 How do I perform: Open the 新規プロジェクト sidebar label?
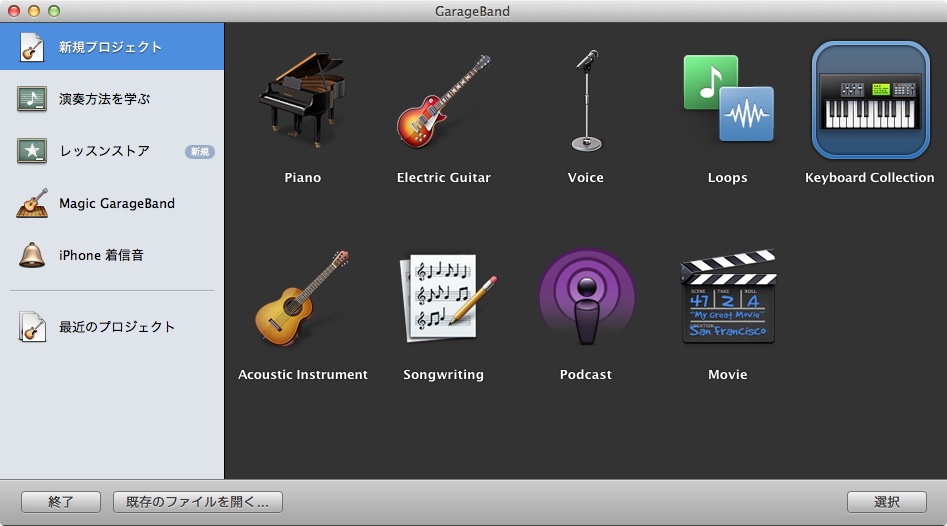110,47
